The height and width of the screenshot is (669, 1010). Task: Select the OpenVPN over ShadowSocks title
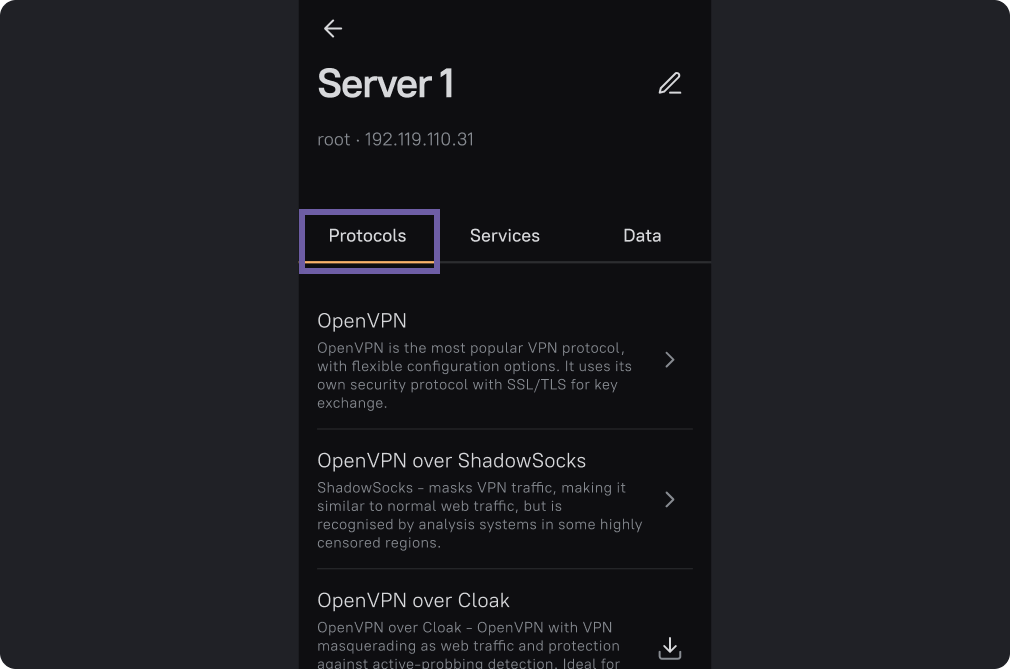point(451,461)
